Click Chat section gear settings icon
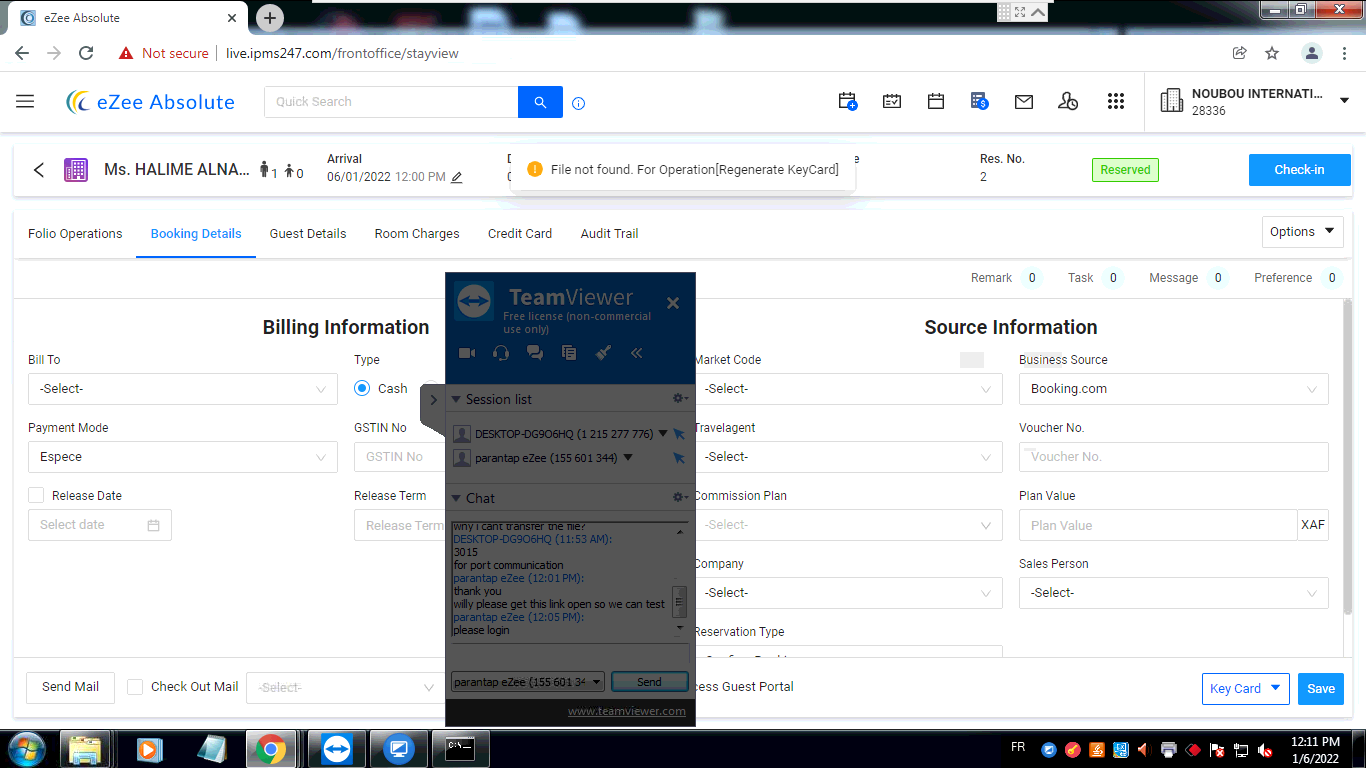This screenshot has height=768, width=1366. tap(680, 497)
